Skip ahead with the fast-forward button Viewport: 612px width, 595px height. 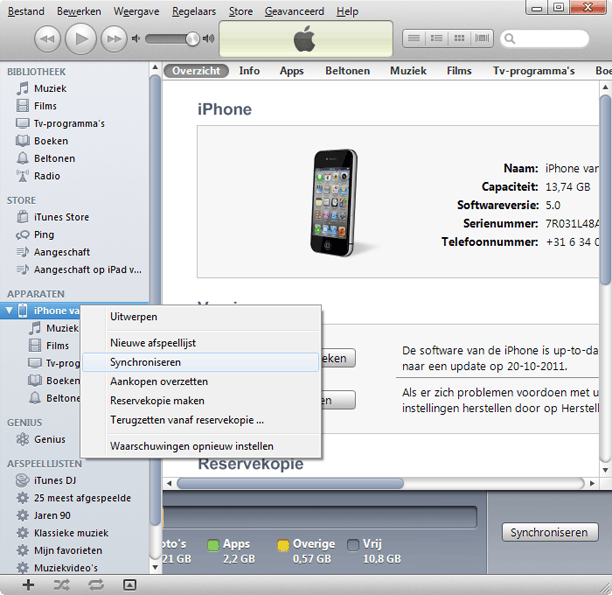(x=114, y=39)
